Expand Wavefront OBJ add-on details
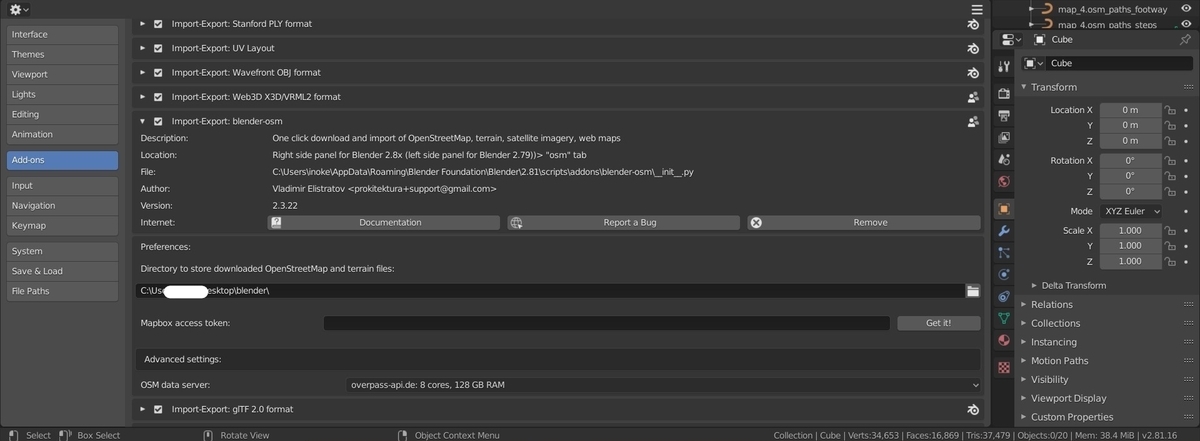This screenshot has width=1200, height=441. (x=142, y=73)
